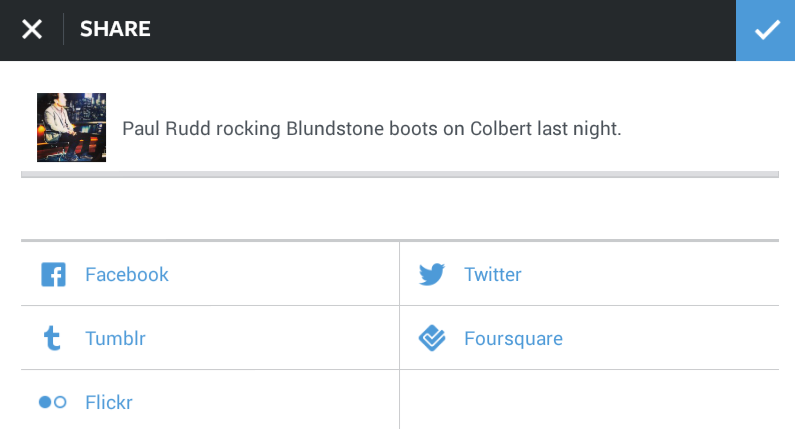
Task: Click the divider between Facebook and Twitter
Action: coord(399,274)
